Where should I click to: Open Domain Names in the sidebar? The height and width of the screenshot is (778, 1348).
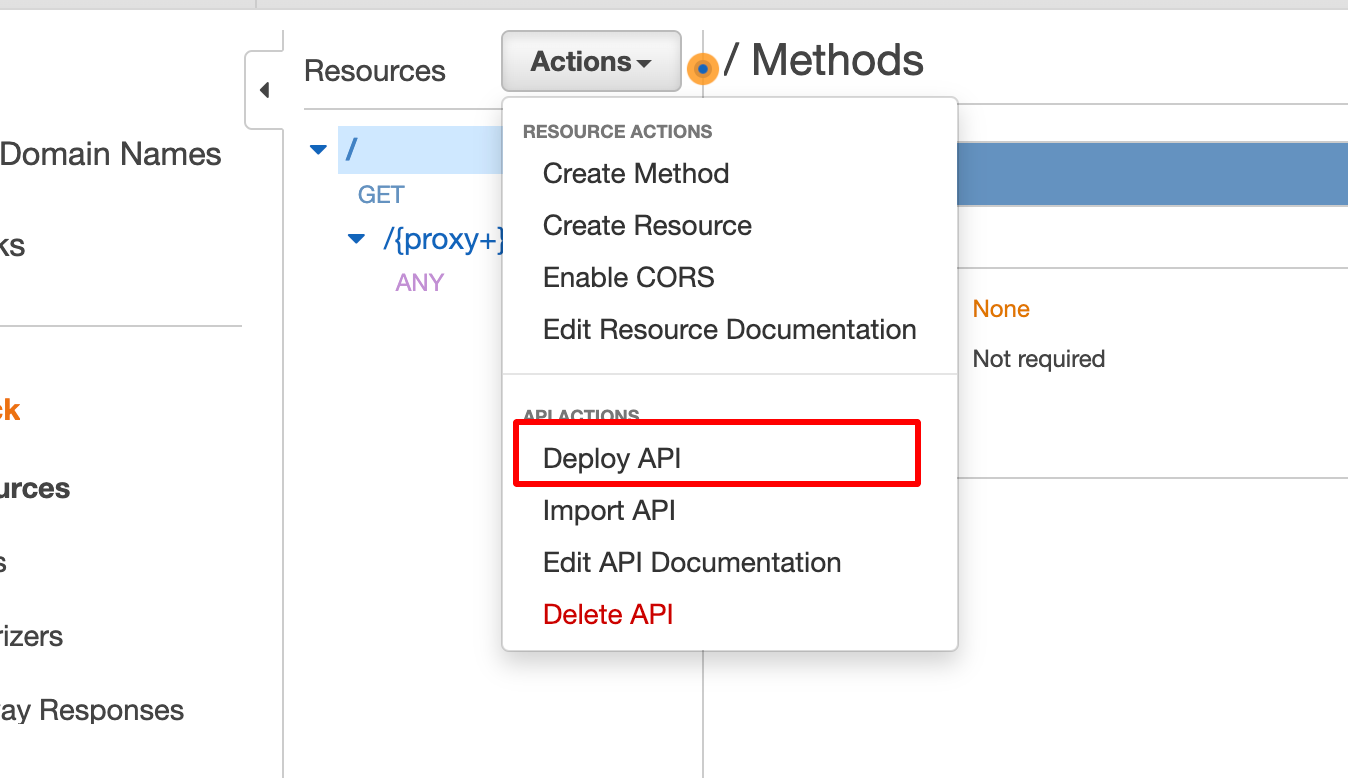pyautogui.click(x=110, y=155)
